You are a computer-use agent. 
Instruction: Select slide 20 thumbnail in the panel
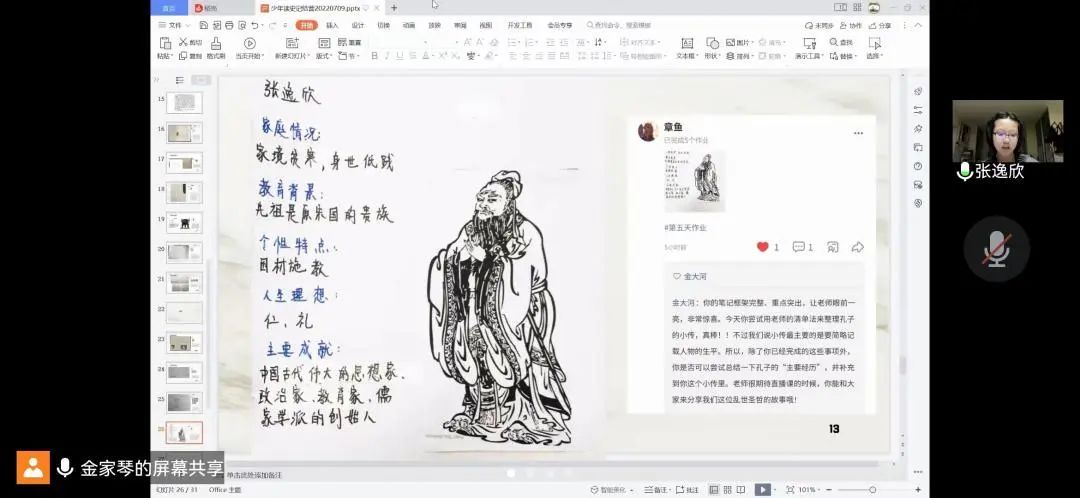(184, 253)
